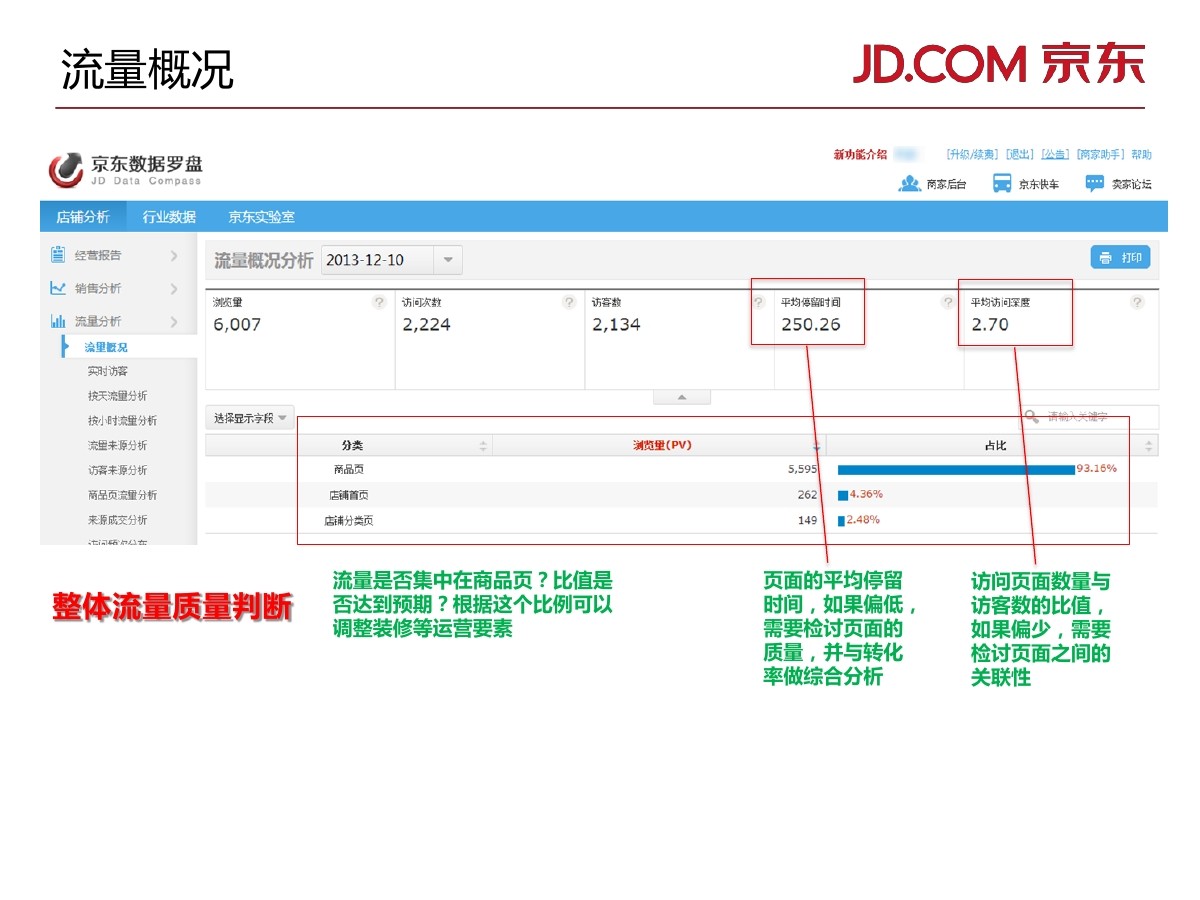Screen dimensions: 1200x900
Task: Click the 149 PV value
Action: pos(808,520)
